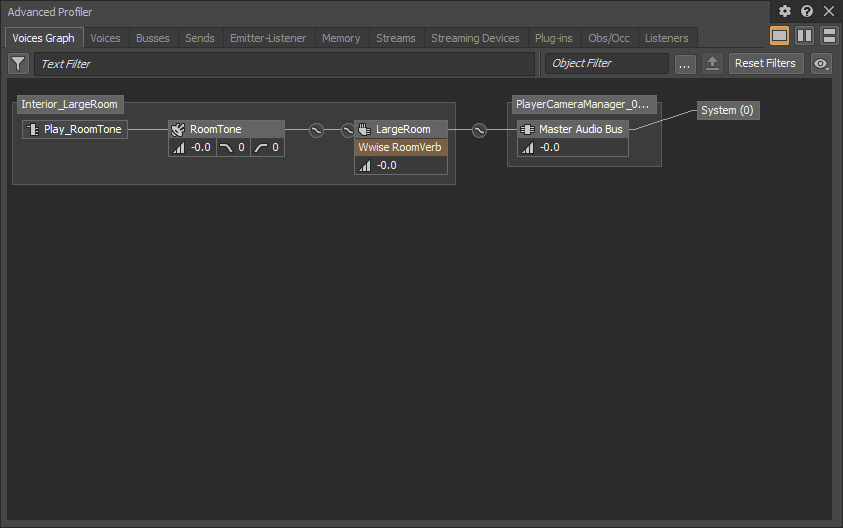Open the Plug-ins tab
Image resolution: width=843 pixels, height=528 pixels.
point(554,38)
